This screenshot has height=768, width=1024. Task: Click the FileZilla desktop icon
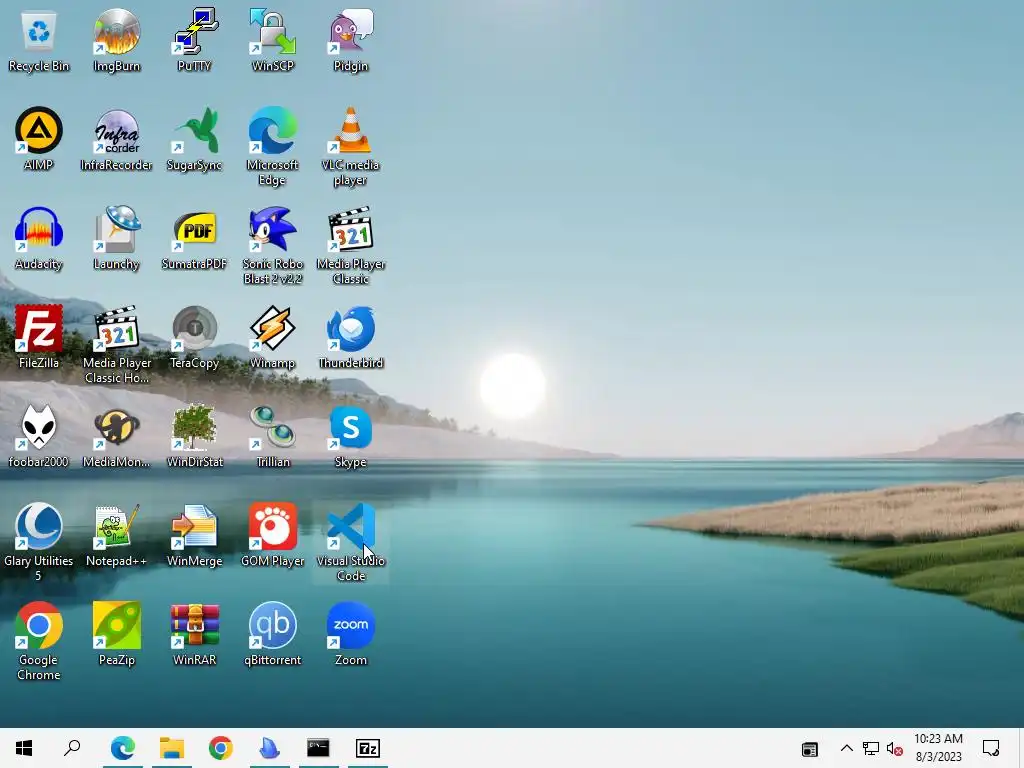39,337
